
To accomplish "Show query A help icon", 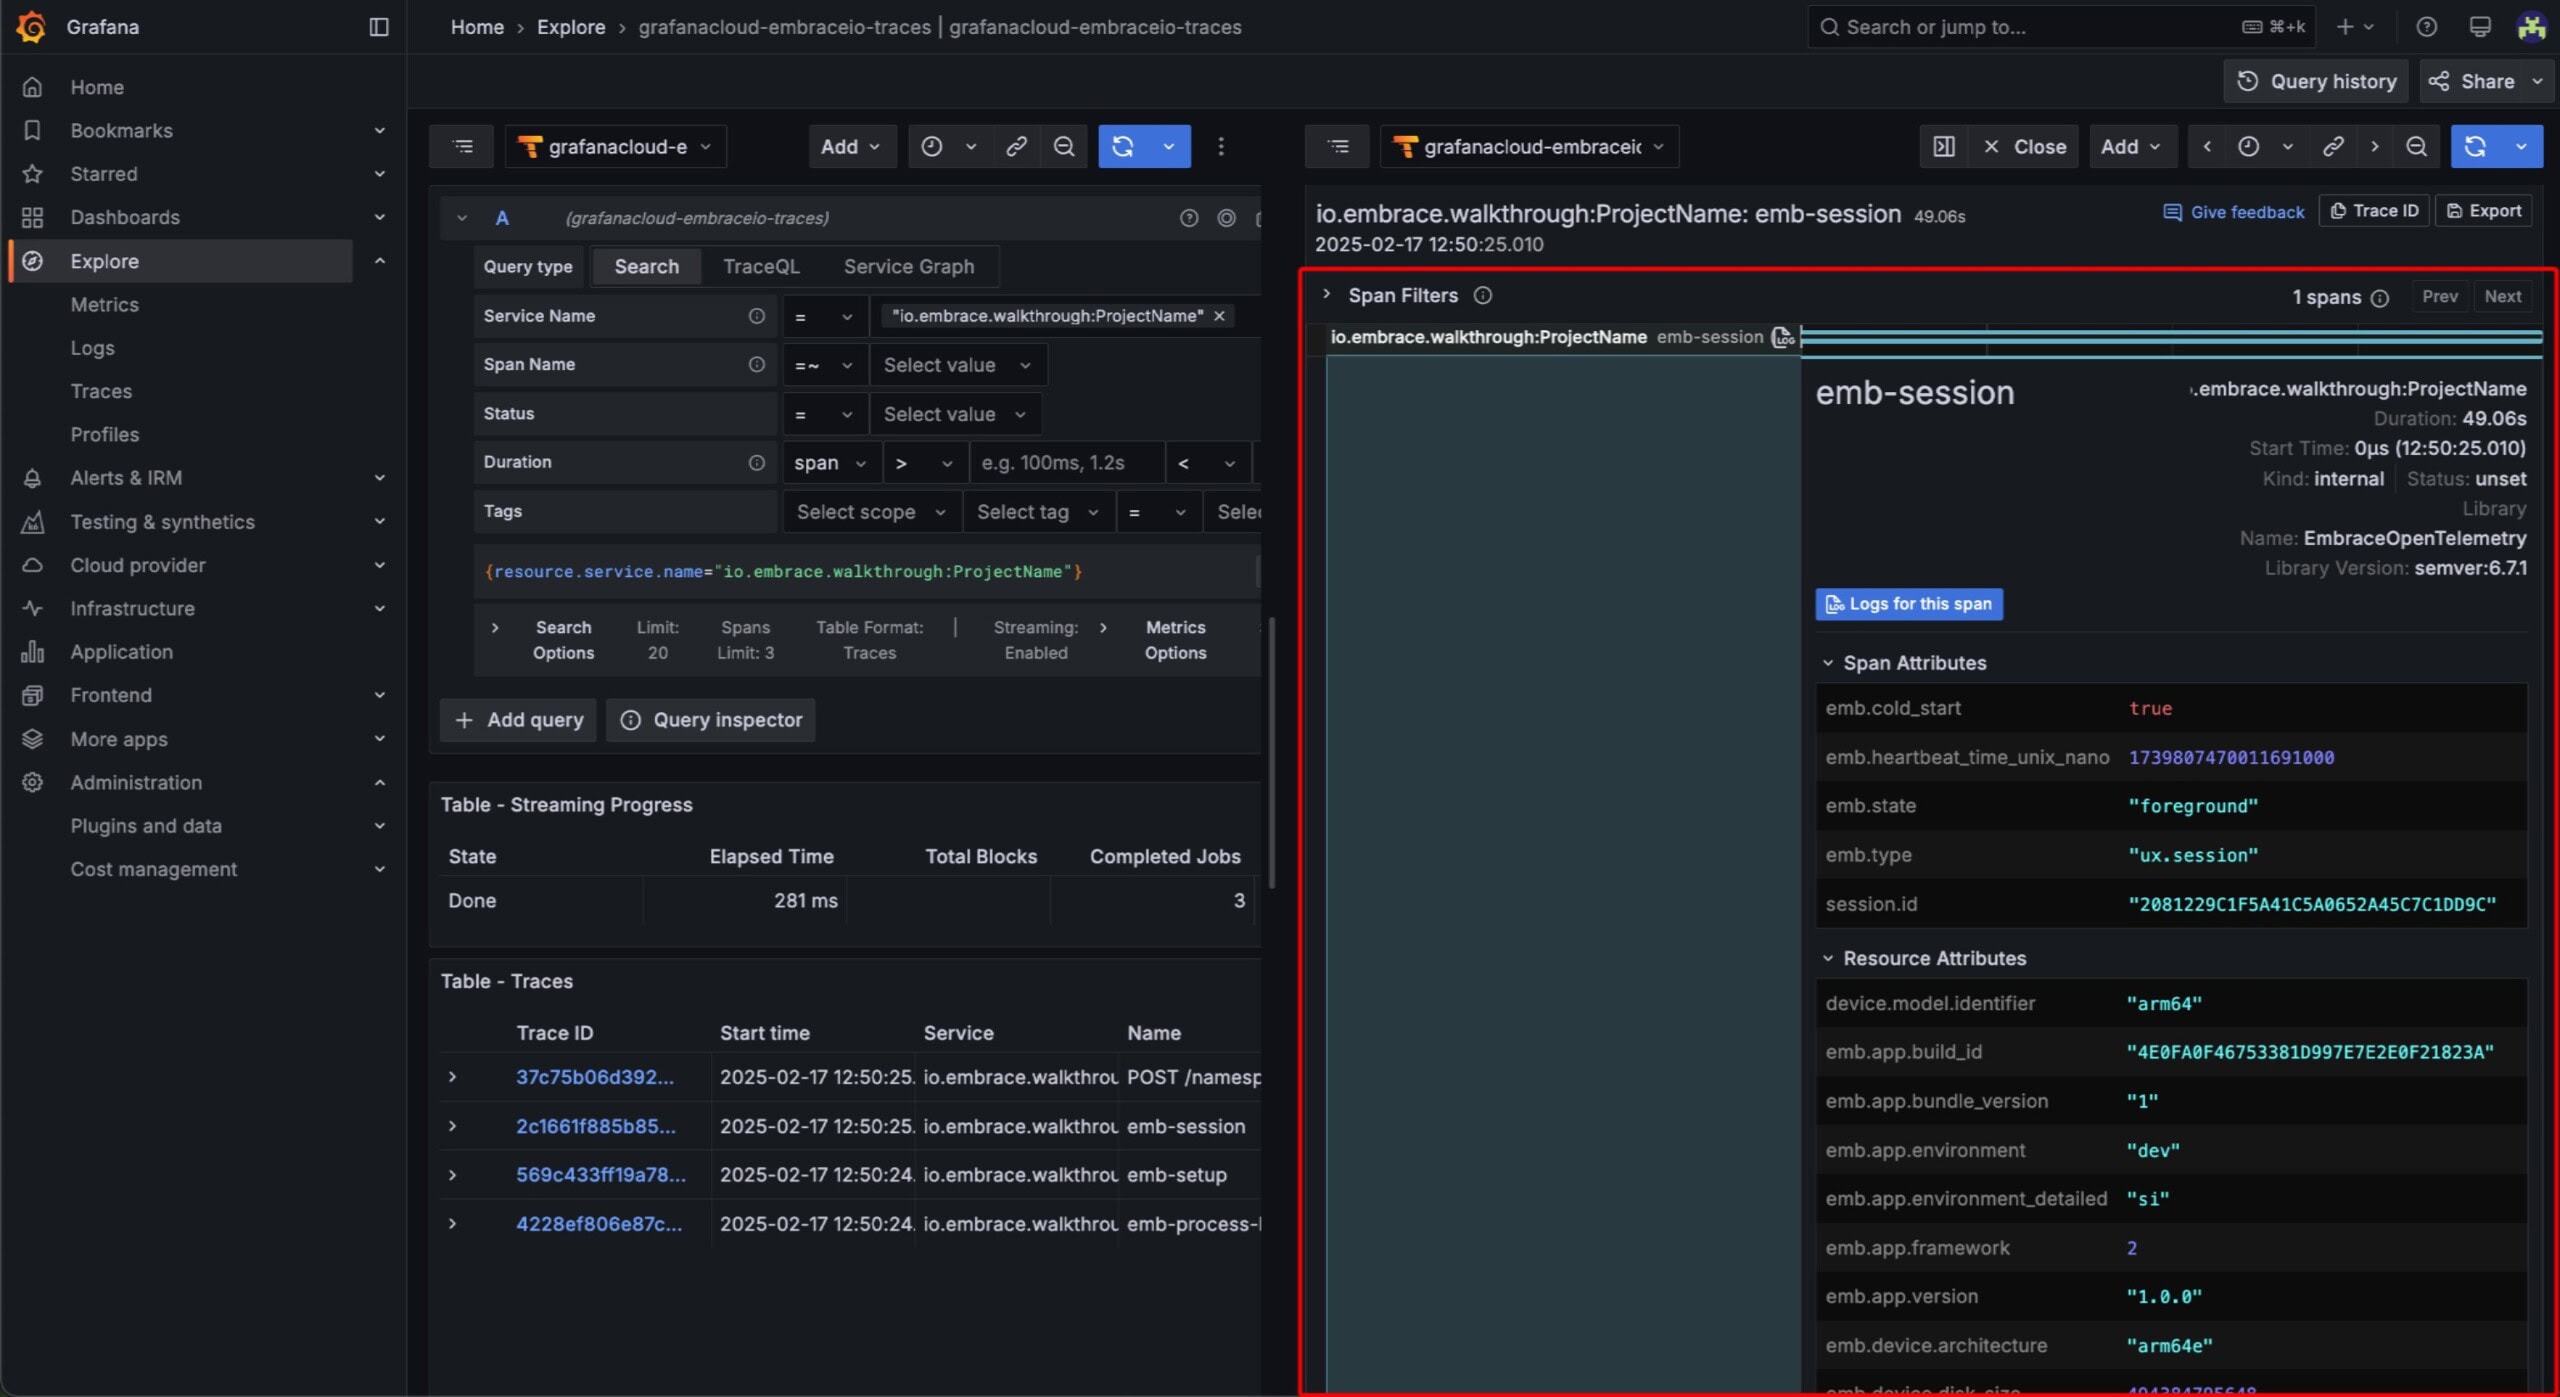I will coord(1189,218).
